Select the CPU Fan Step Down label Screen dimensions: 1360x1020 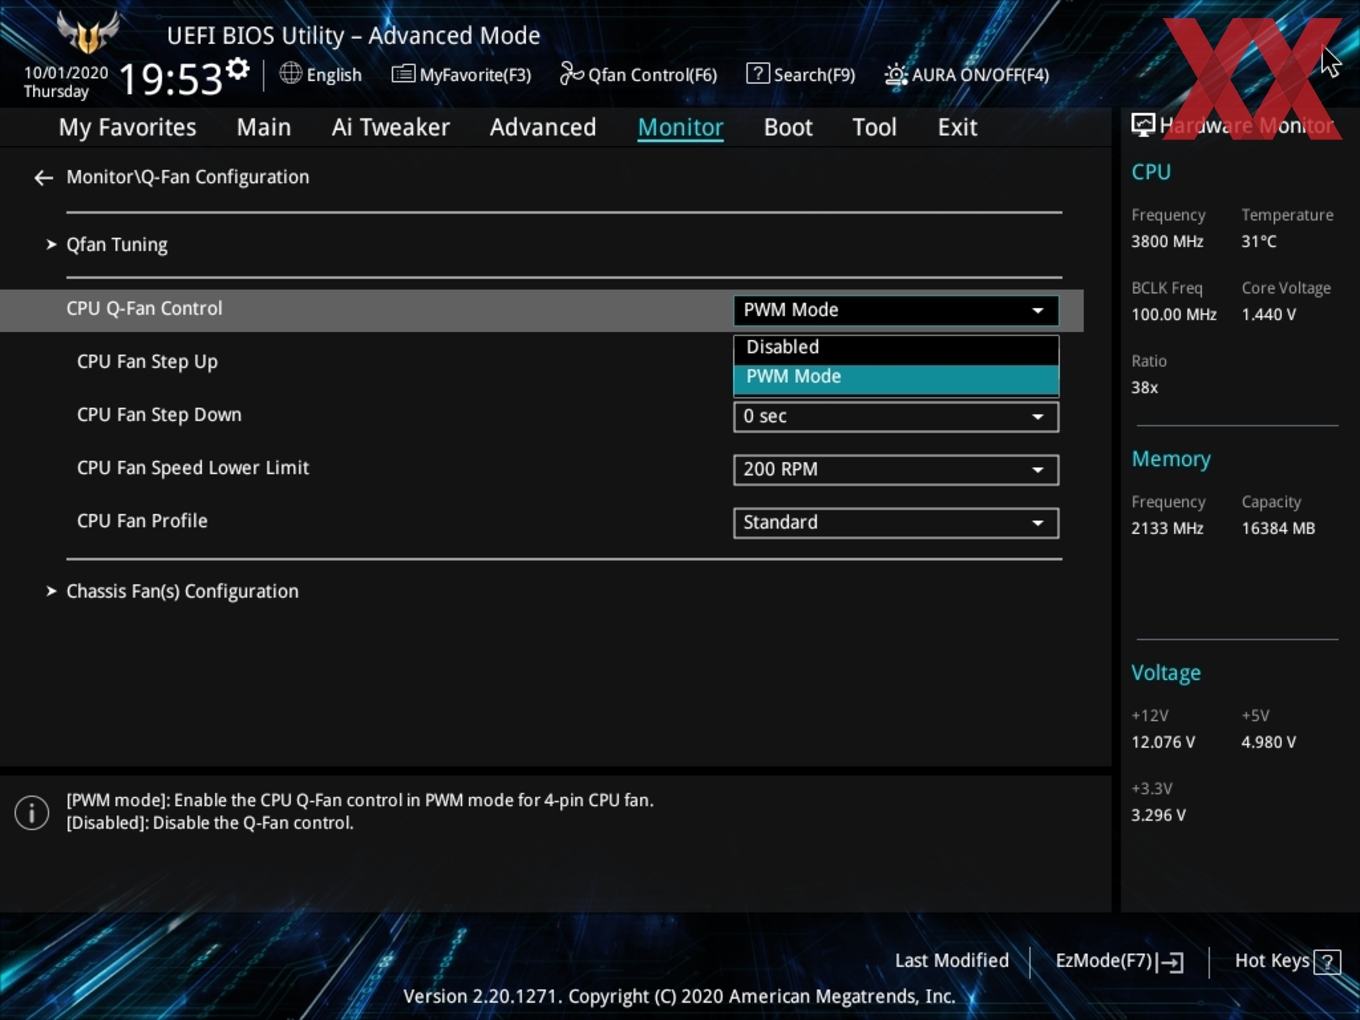pyautogui.click(x=159, y=415)
